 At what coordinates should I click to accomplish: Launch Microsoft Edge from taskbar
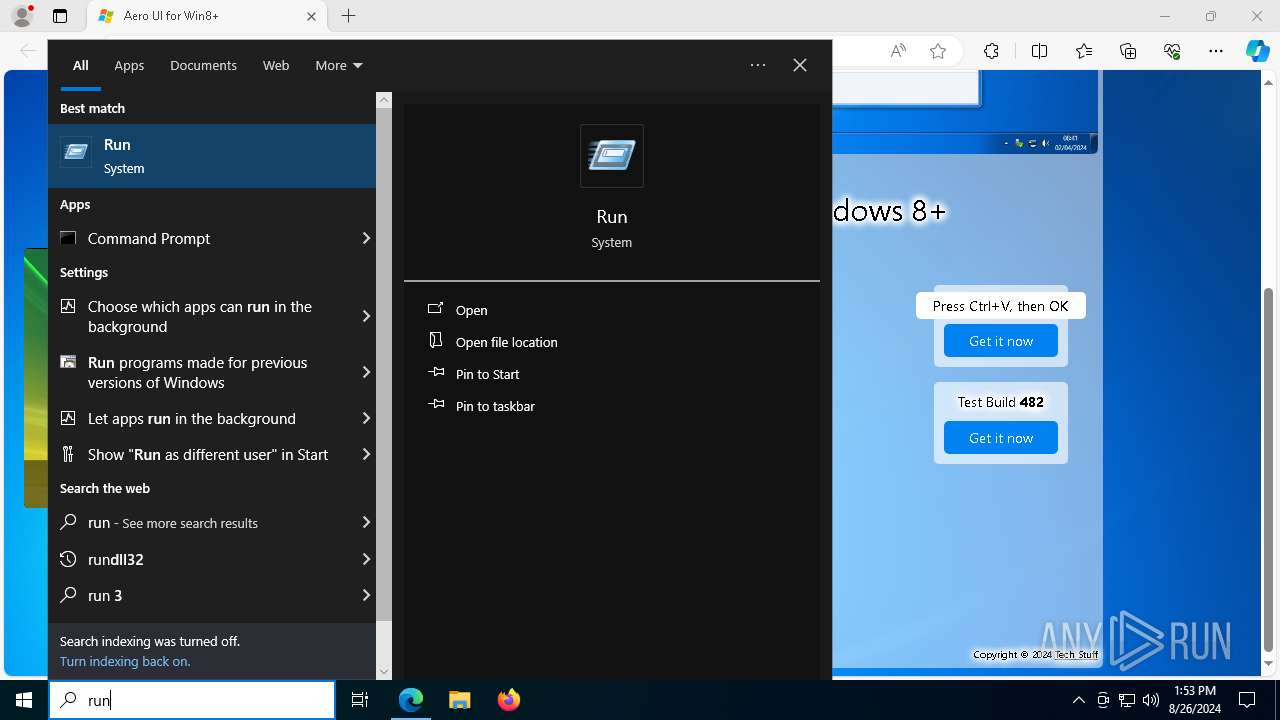click(411, 700)
